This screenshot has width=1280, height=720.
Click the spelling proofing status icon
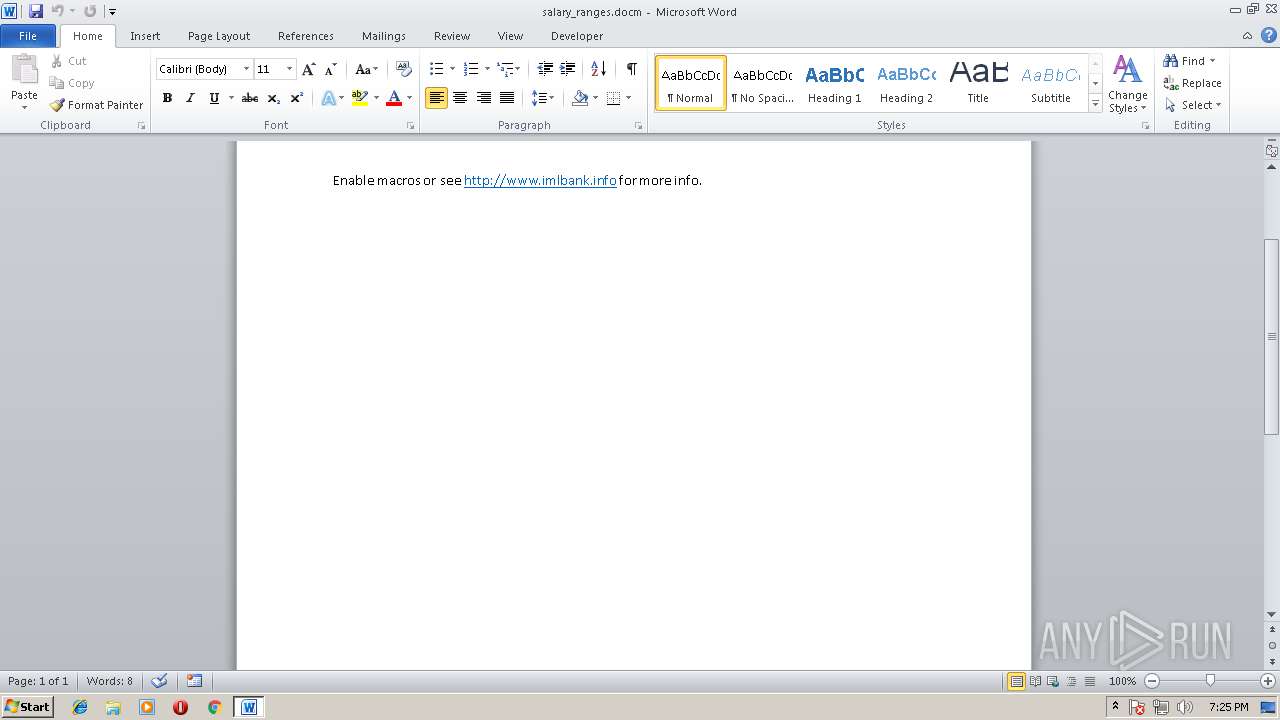(159, 681)
